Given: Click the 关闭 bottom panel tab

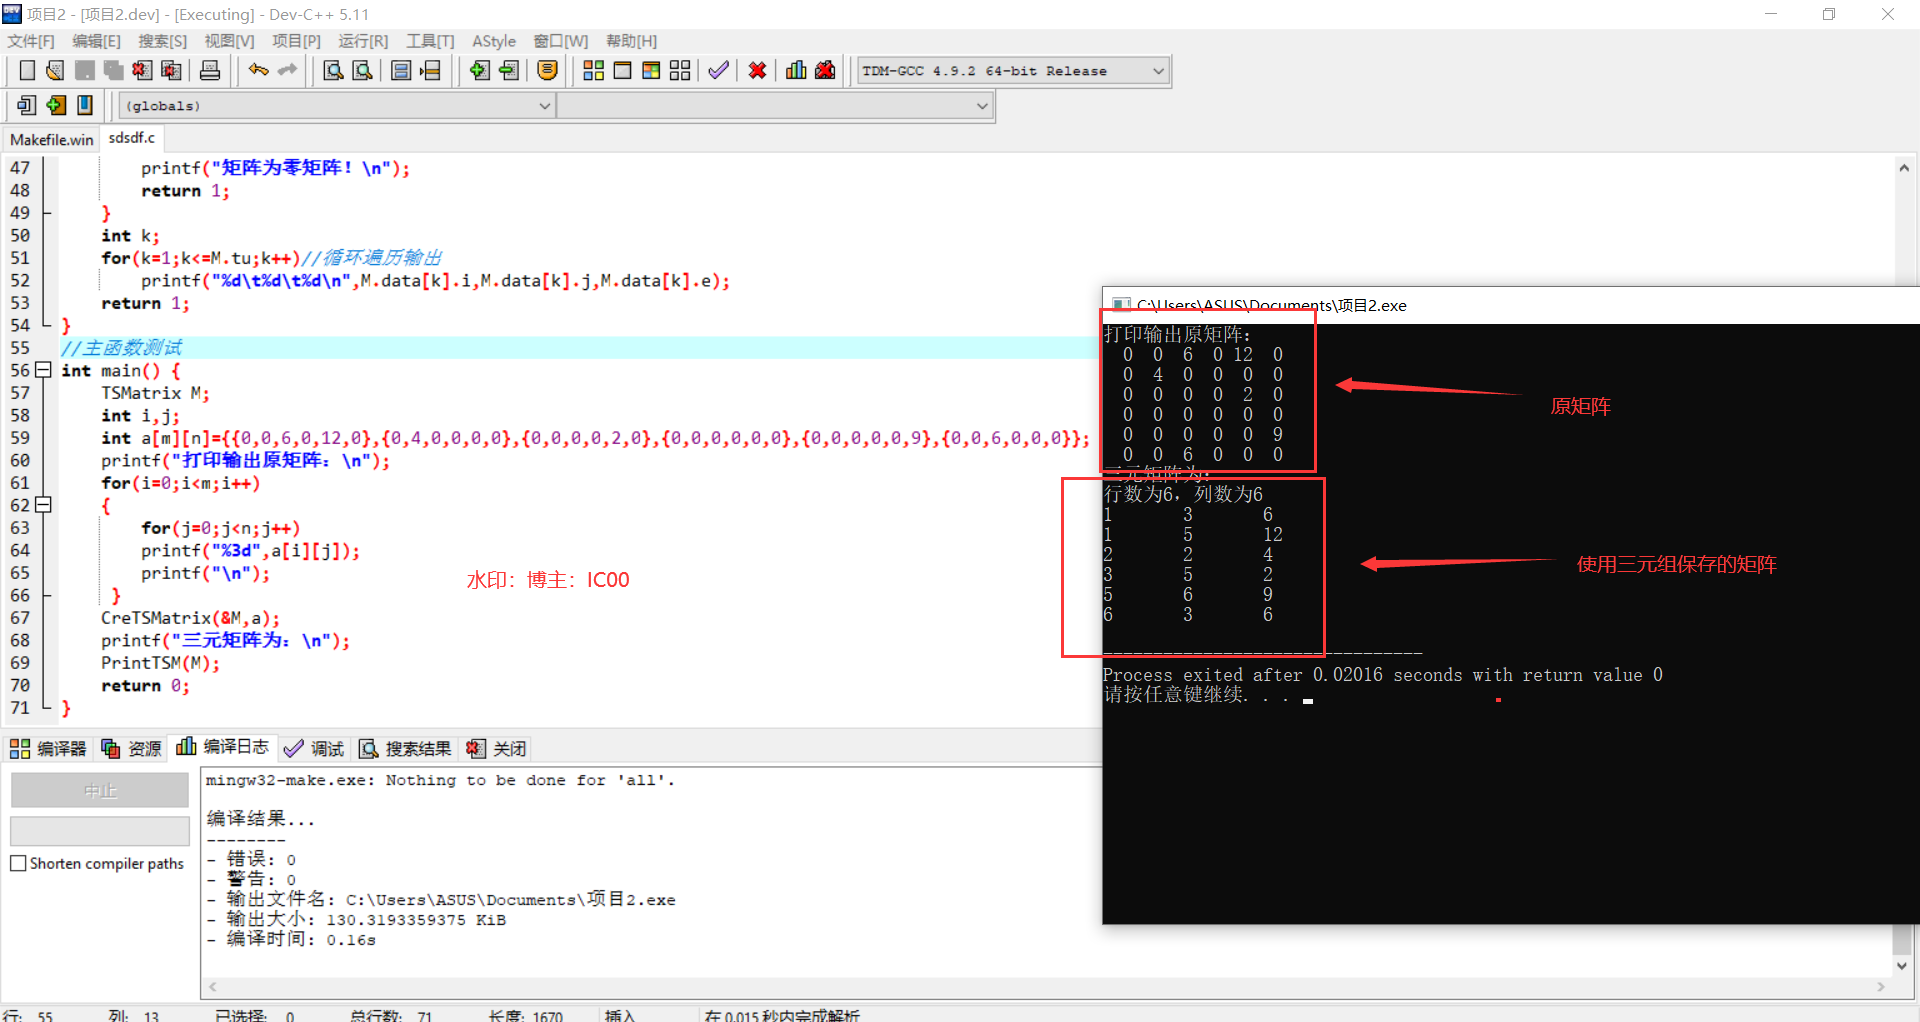Looking at the screenshot, I should pos(496,749).
